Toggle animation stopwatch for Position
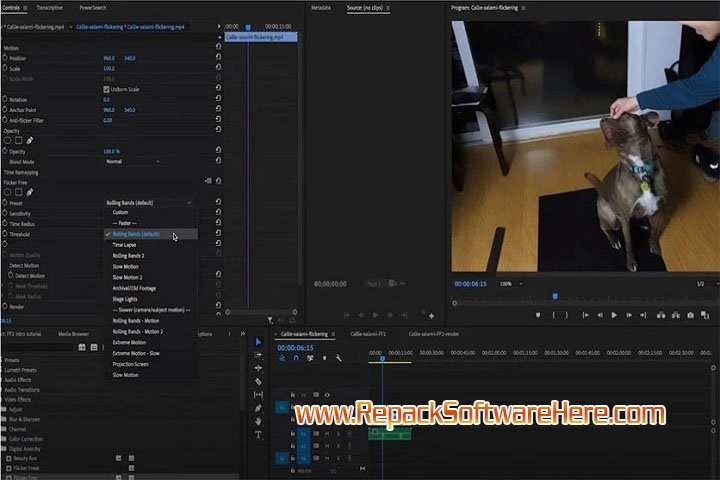This screenshot has width=720, height=480. click(x=5, y=58)
